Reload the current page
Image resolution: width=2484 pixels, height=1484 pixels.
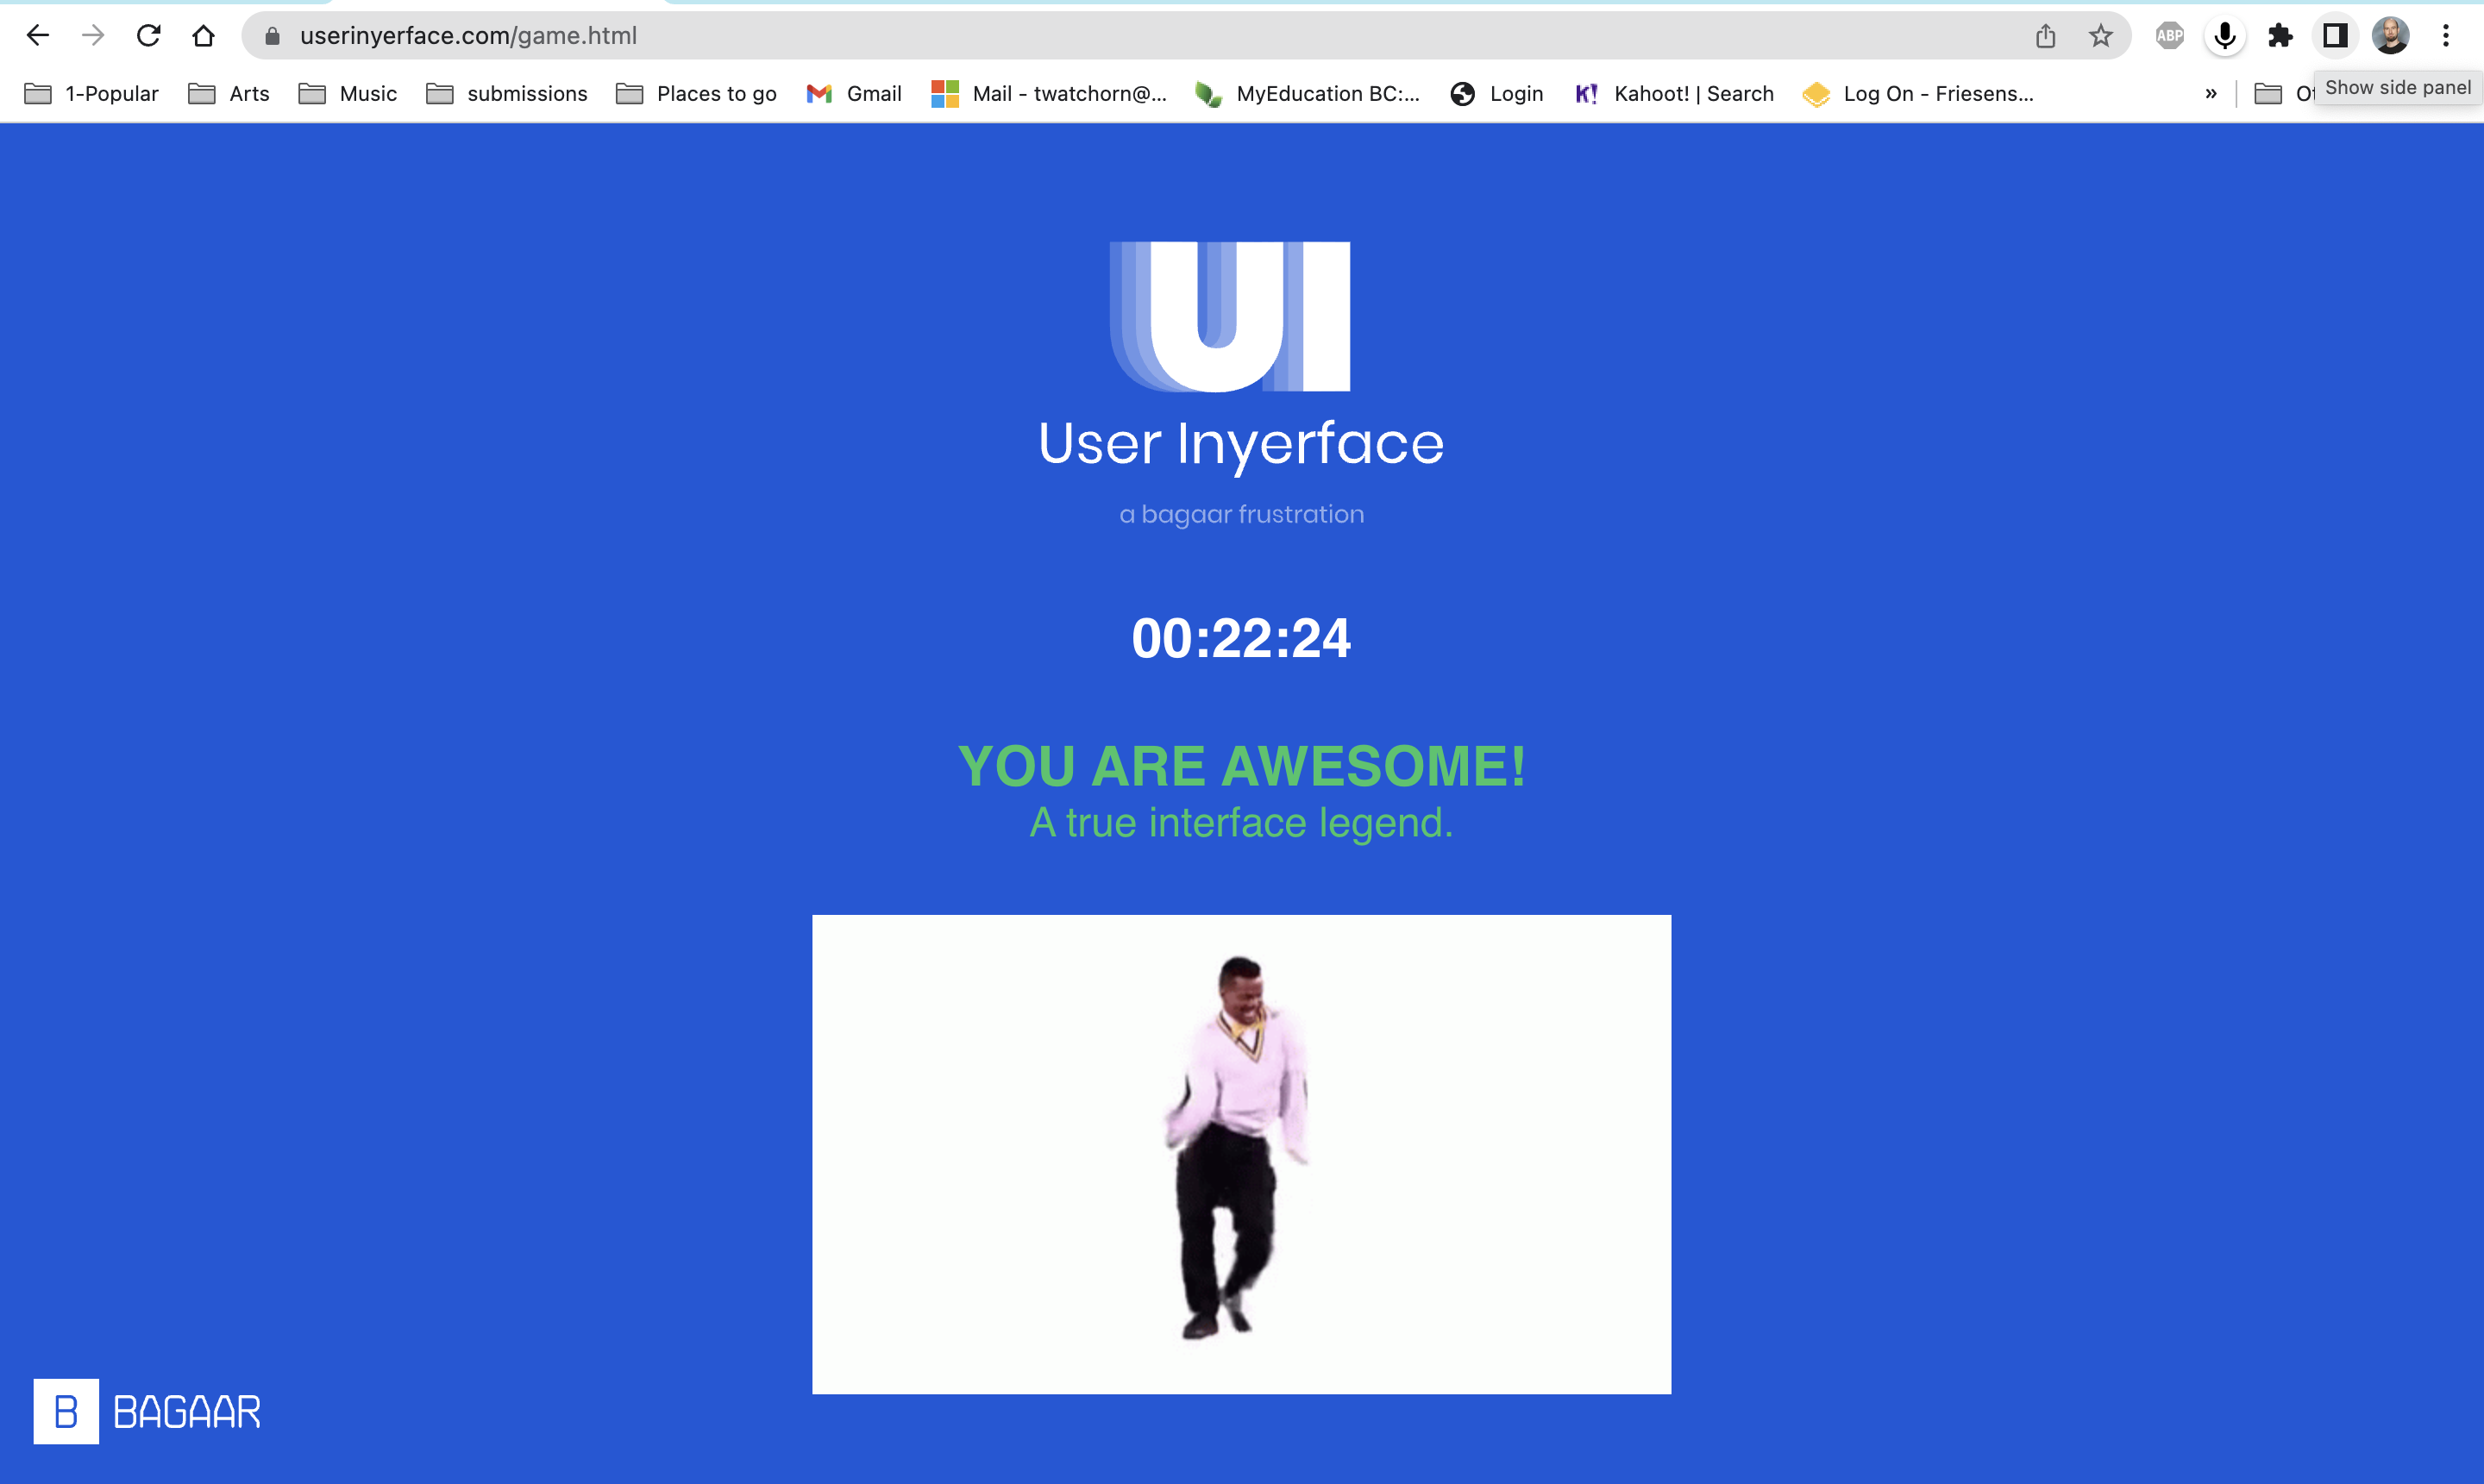tap(149, 36)
